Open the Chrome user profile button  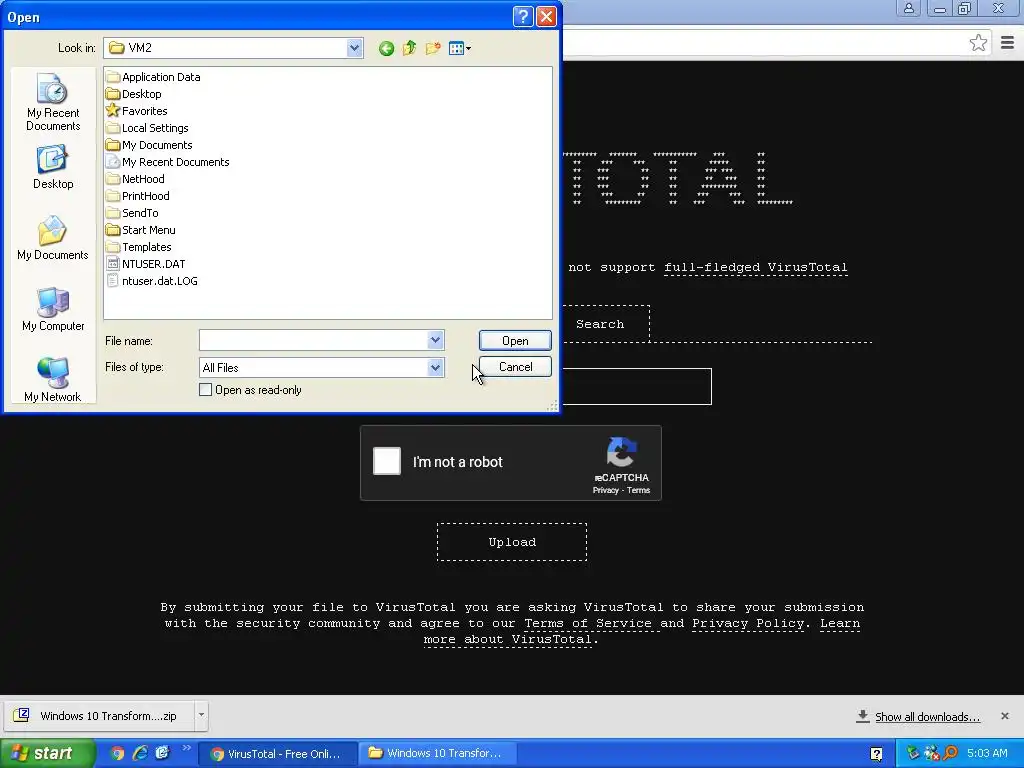click(908, 8)
